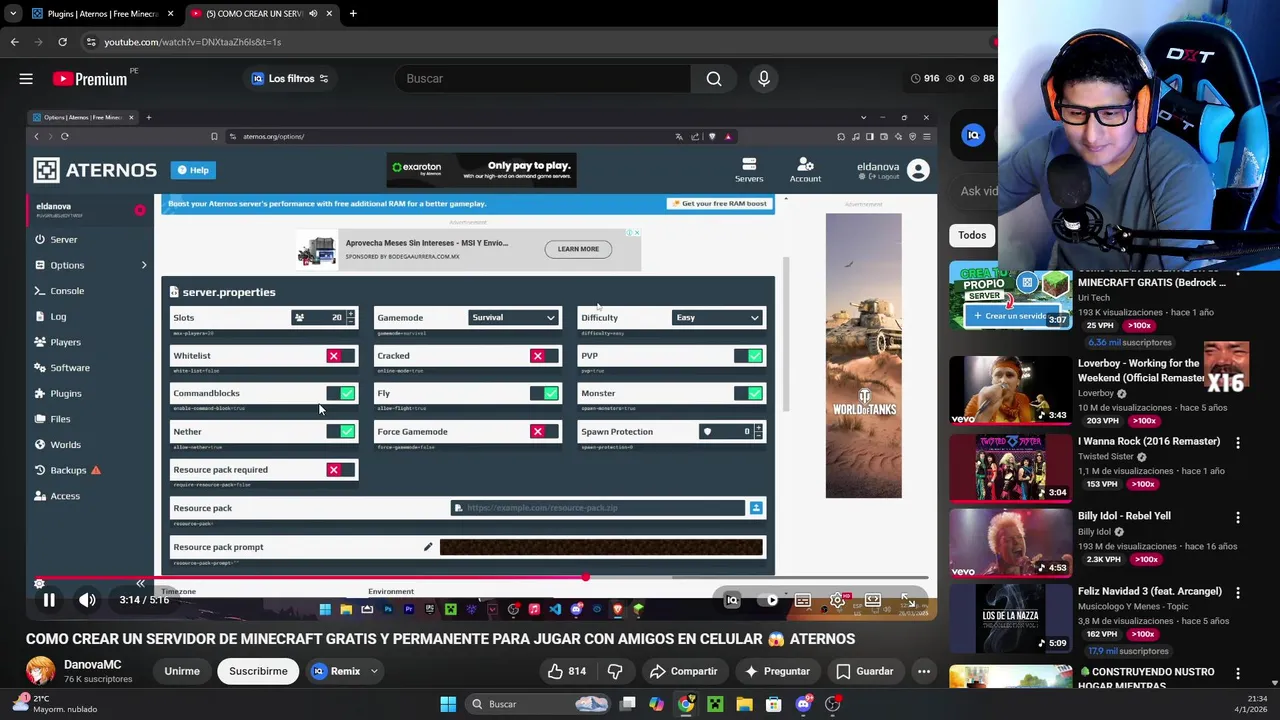The height and width of the screenshot is (720, 1280).
Task: Like the video with thumbs up
Action: coord(566,671)
